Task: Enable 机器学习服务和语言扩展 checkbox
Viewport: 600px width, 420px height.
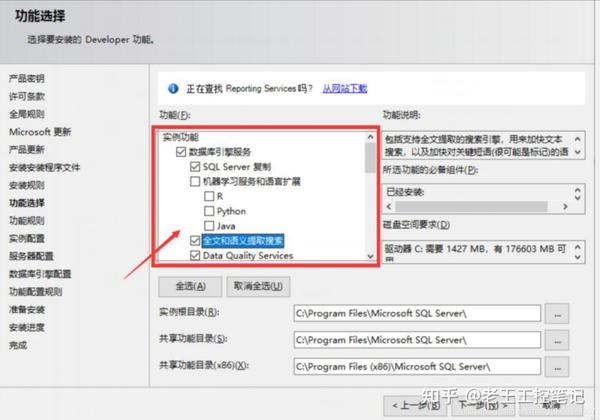Action: [x=195, y=181]
